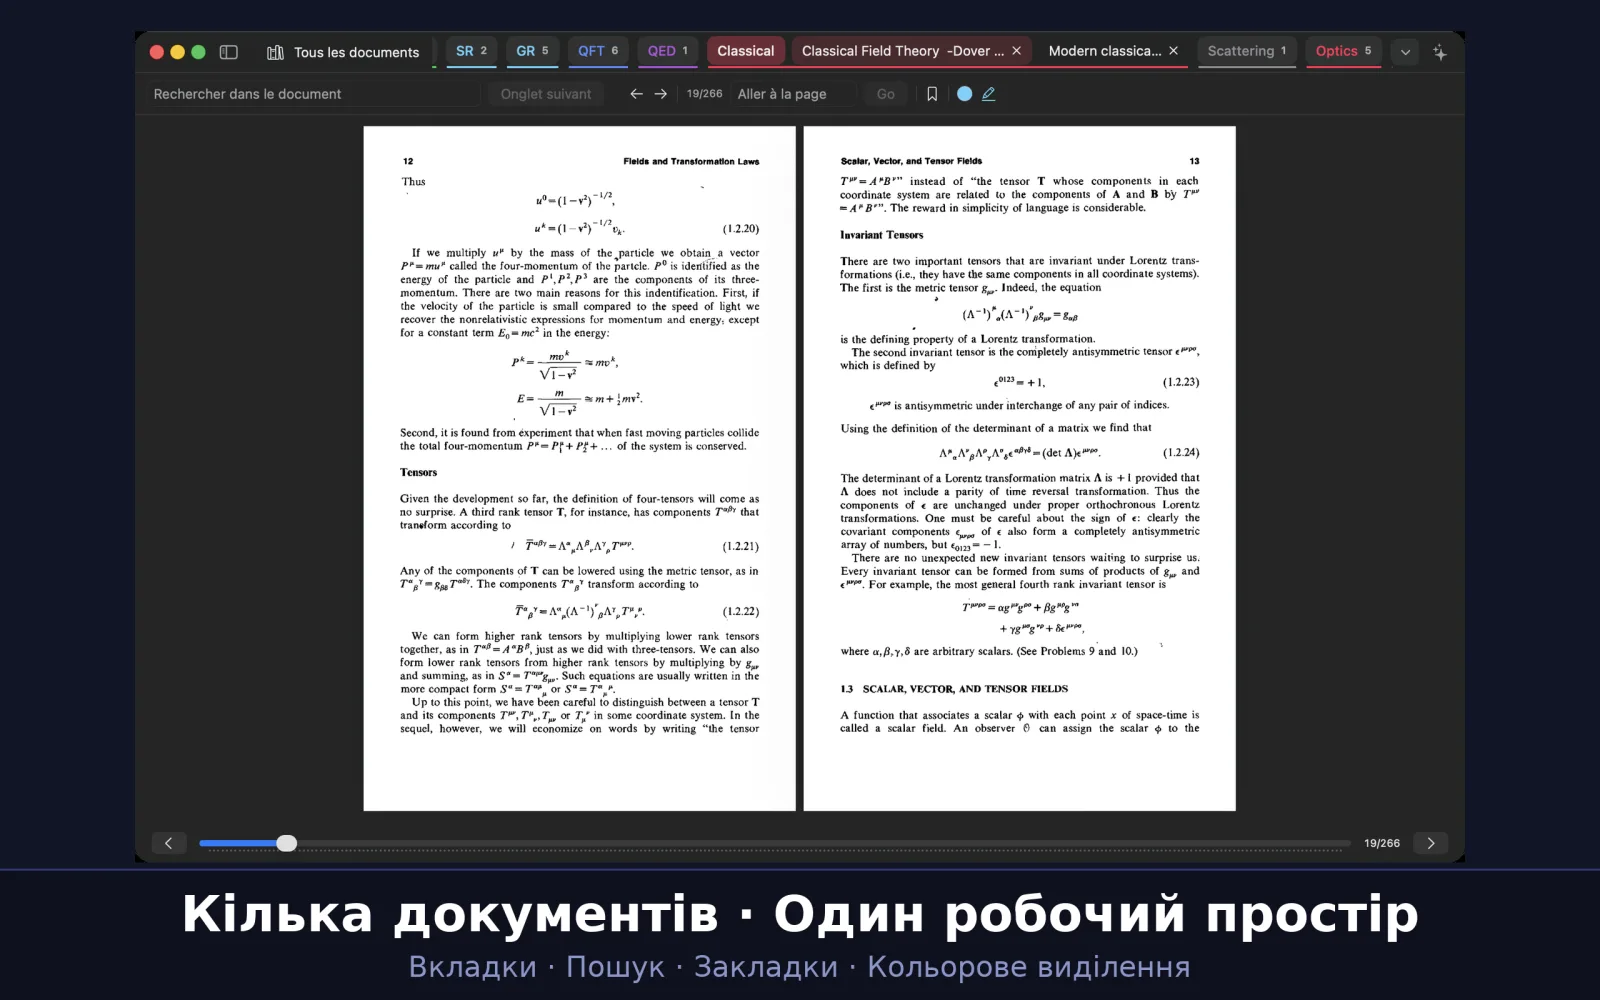Viewport: 1600px width, 1000px height.
Task: Switch to the SR tab group
Action: (471, 51)
